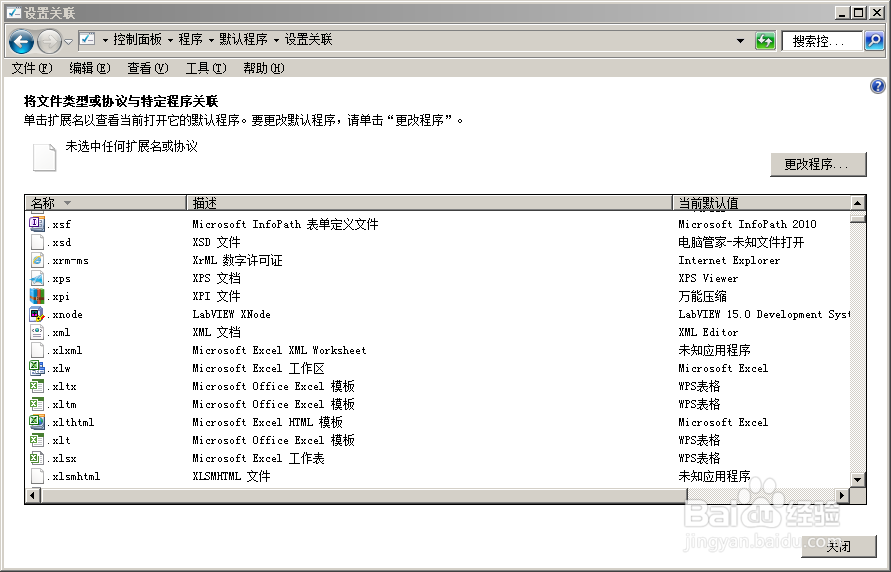
Task: Select the .xltm template icon
Action: (37, 404)
